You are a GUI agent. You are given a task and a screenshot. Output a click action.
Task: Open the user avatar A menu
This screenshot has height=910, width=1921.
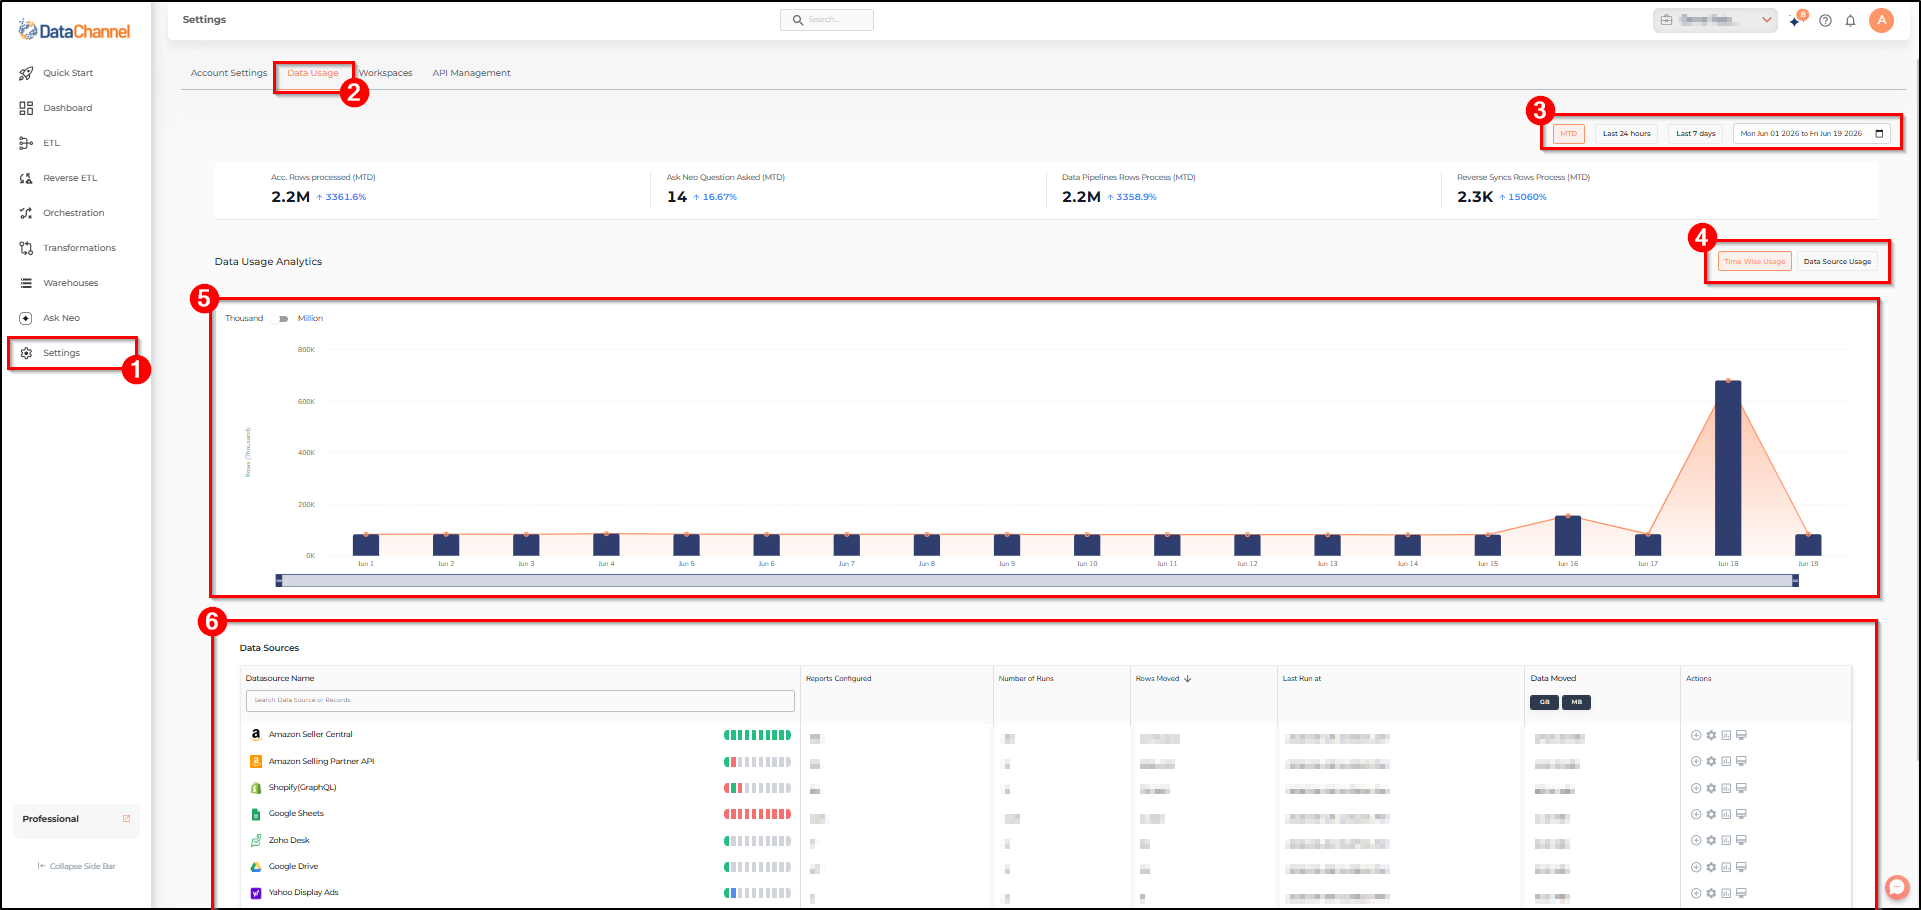tap(1881, 20)
